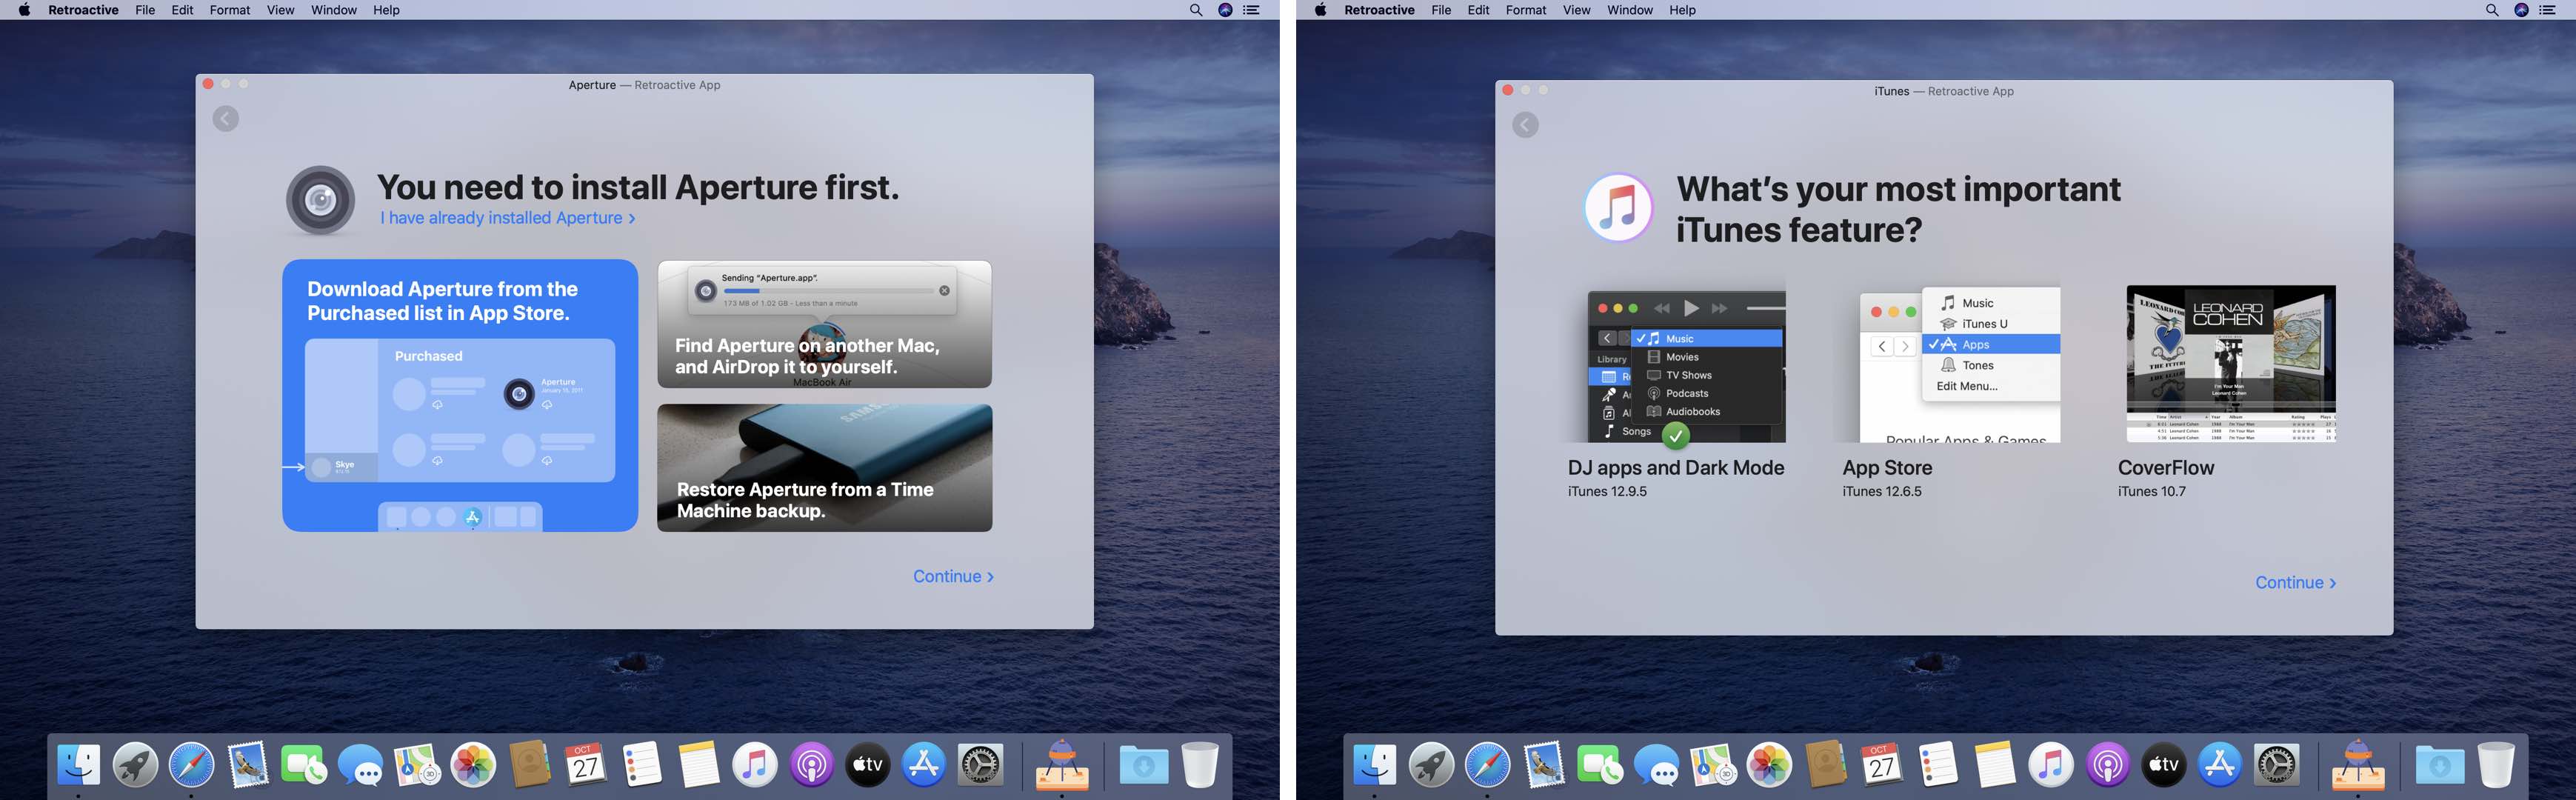Open Spotlight search above the iTunes window
This screenshot has width=2576, height=800.
pyautogui.click(x=2492, y=10)
